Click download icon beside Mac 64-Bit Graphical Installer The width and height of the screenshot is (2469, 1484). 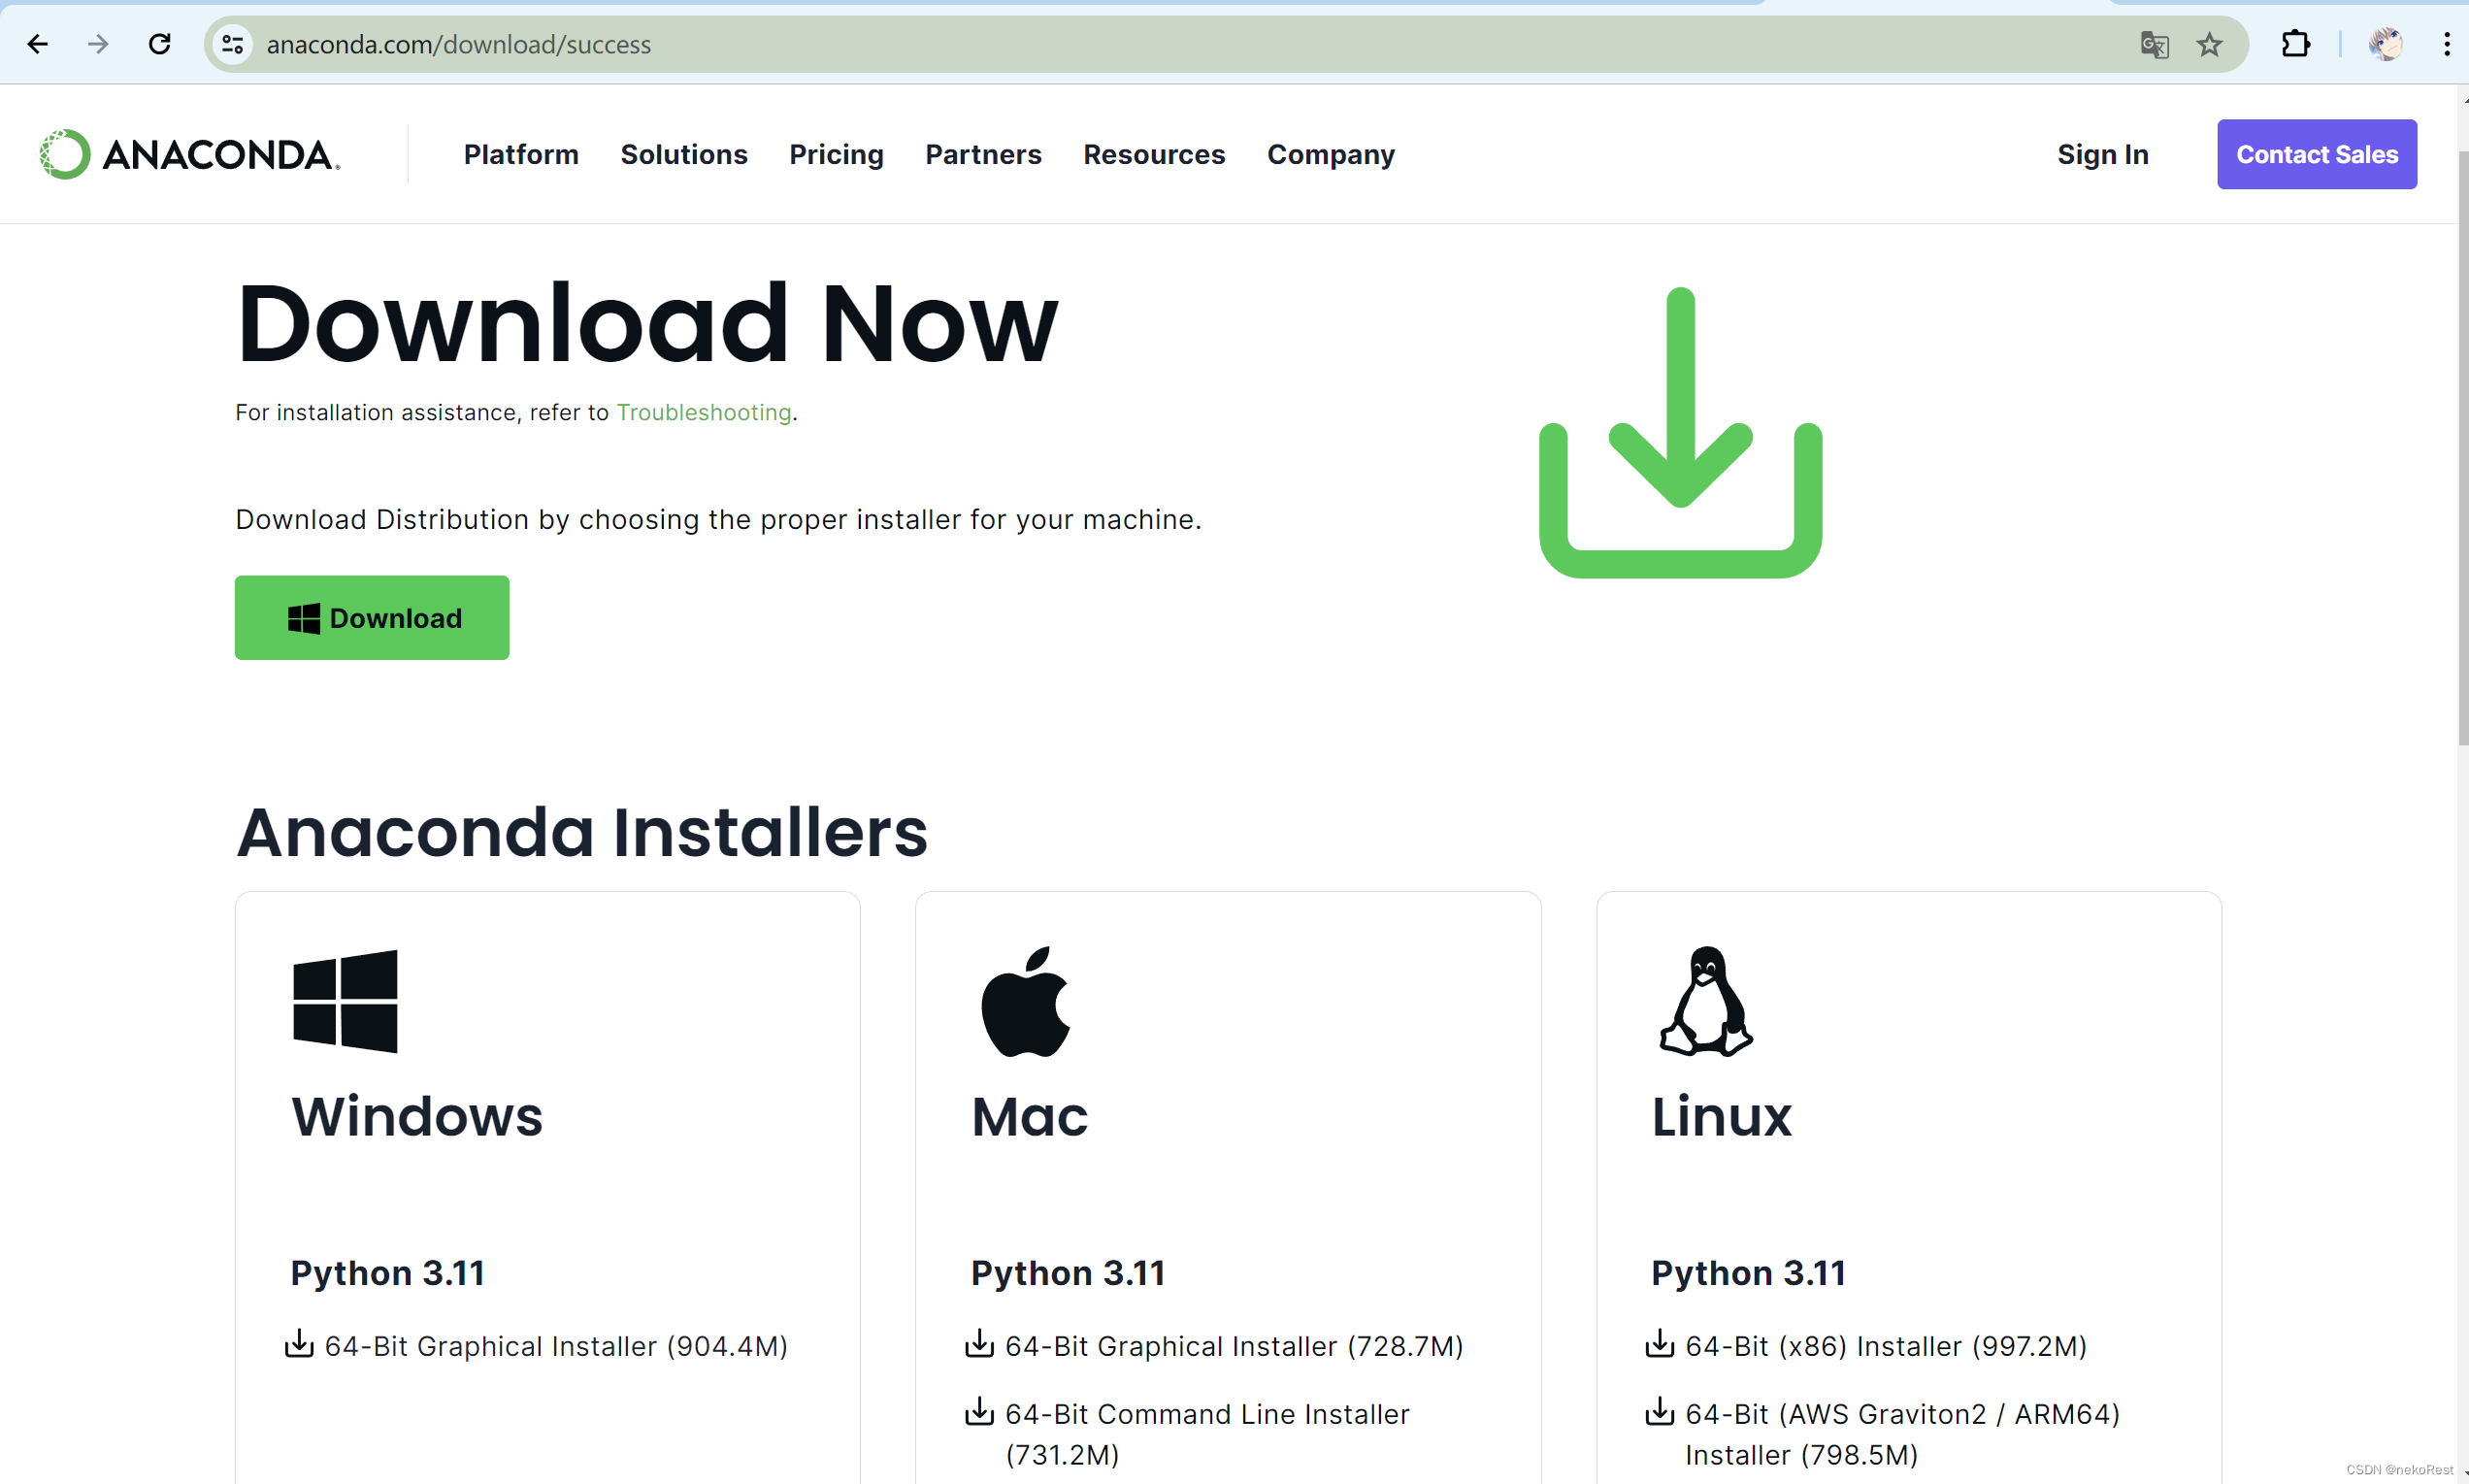[x=979, y=1343]
